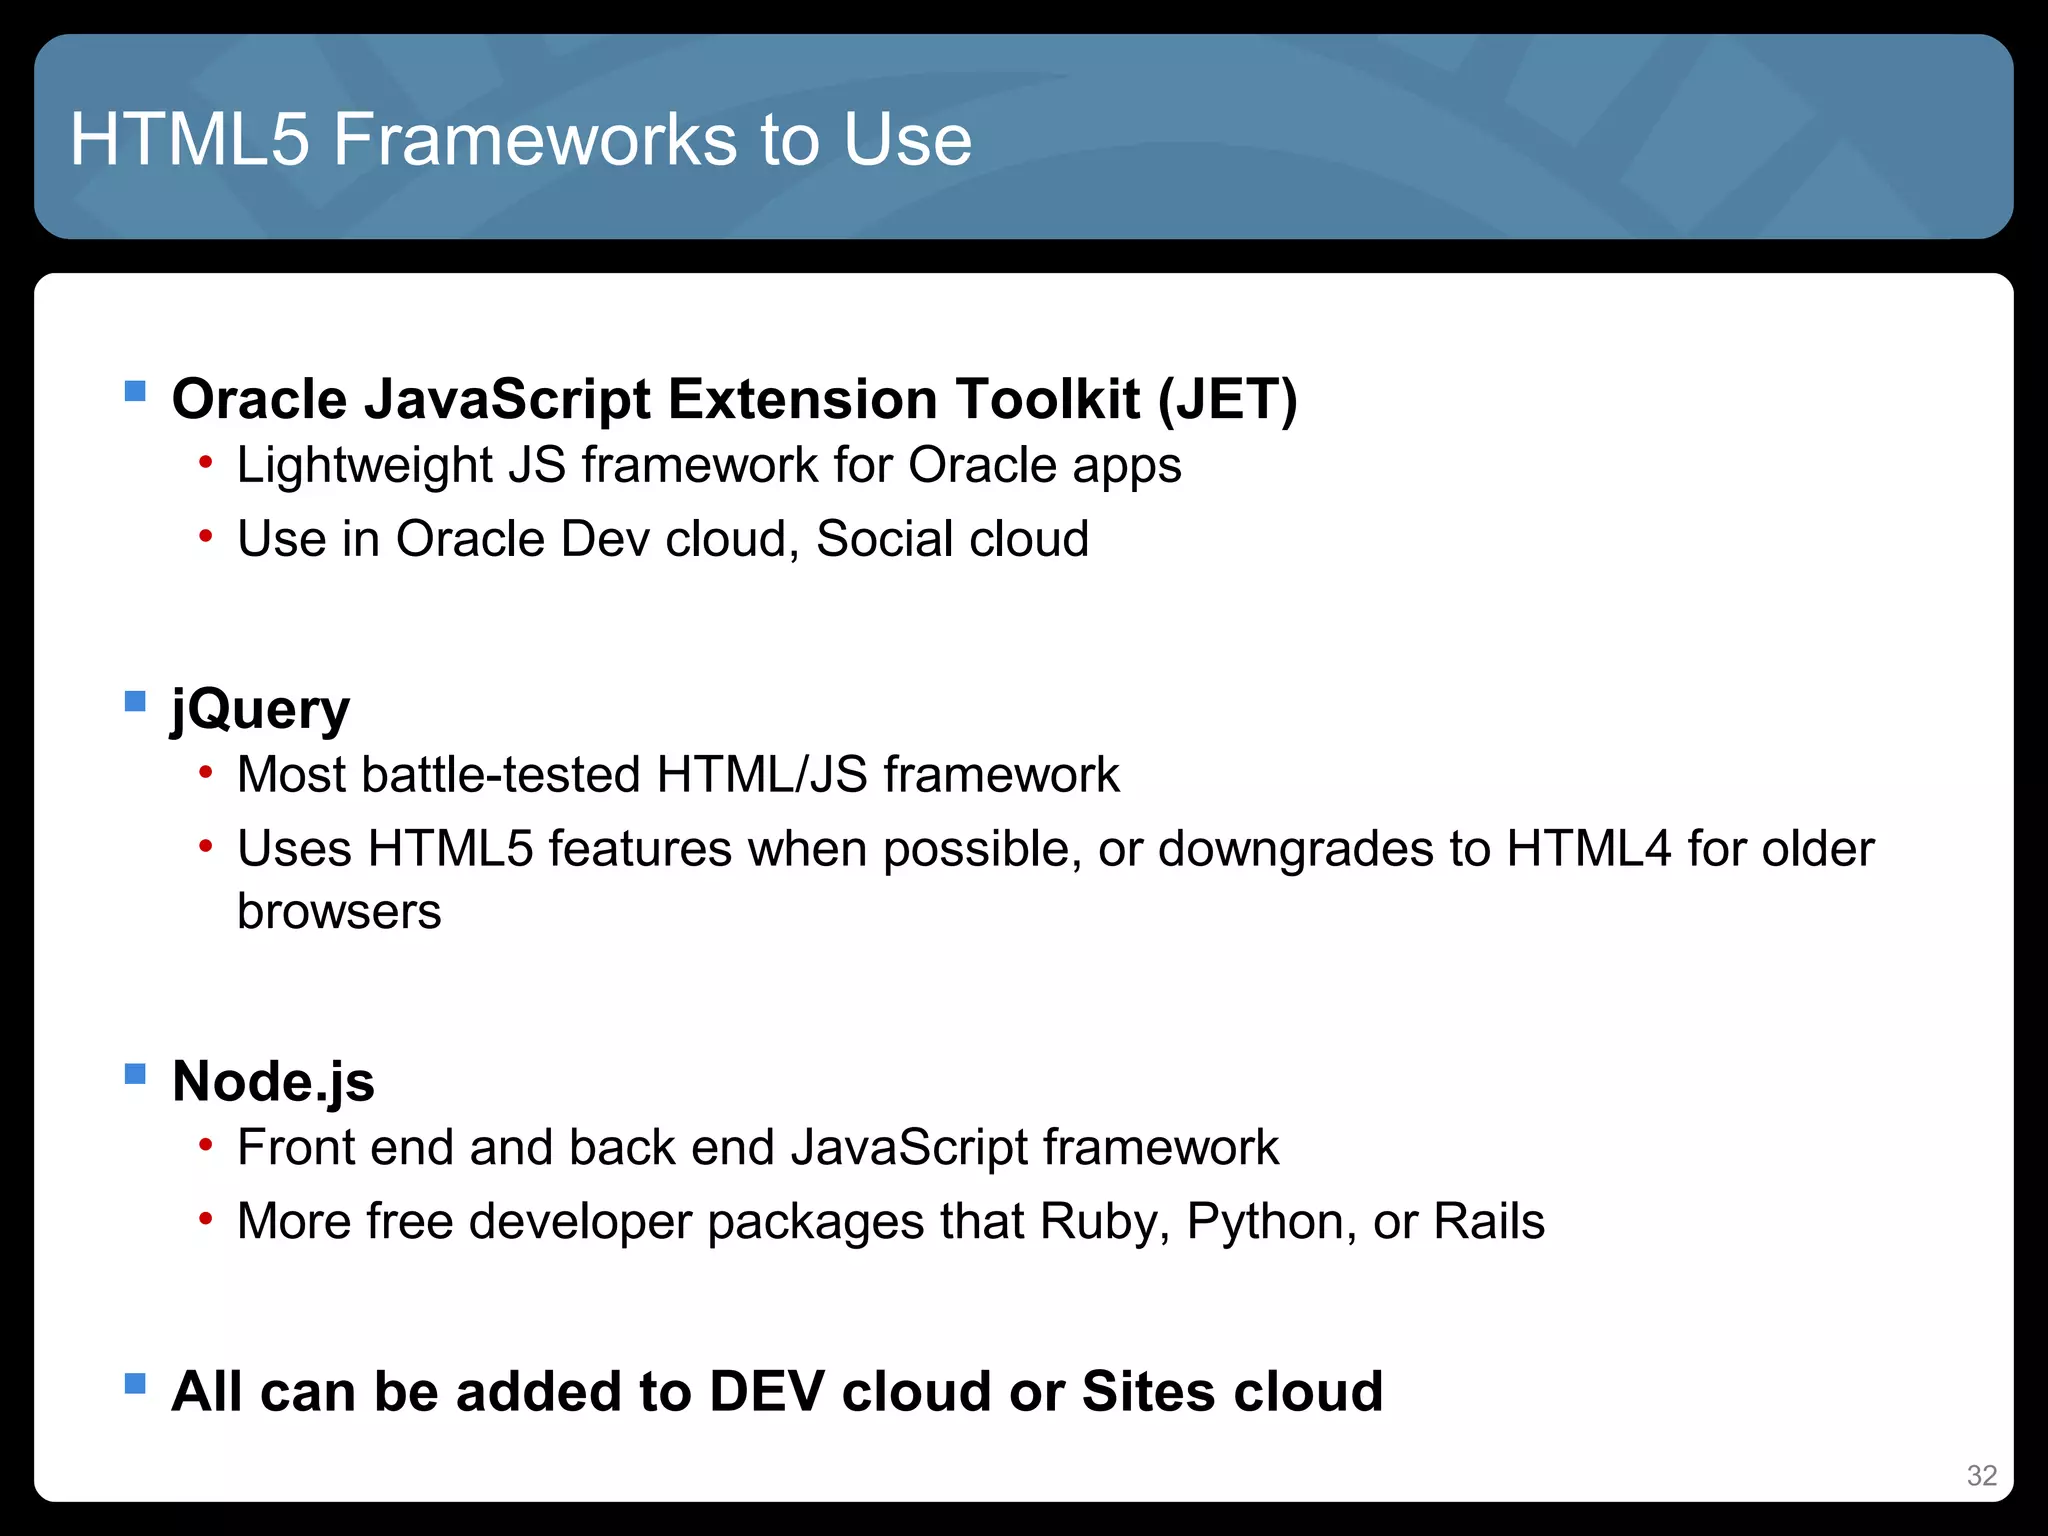Click the text 'Lightweight JS framework for Oracle apps'
This screenshot has width=2048, height=1536.
click(x=709, y=465)
